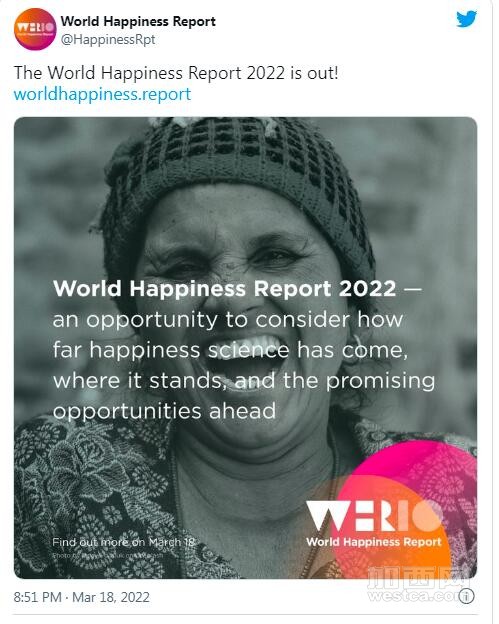This screenshot has height=624, width=499.
Task: Open the World Happiness Report display name
Action: (x=140, y=21)
